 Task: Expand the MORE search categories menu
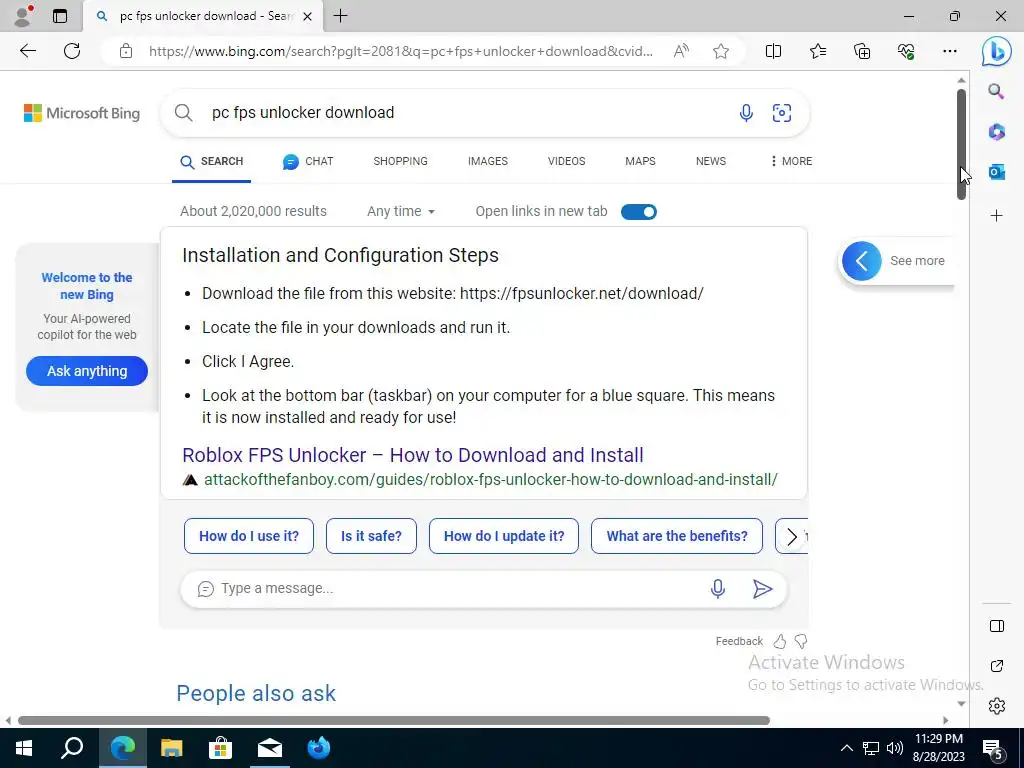coord(791,161)
